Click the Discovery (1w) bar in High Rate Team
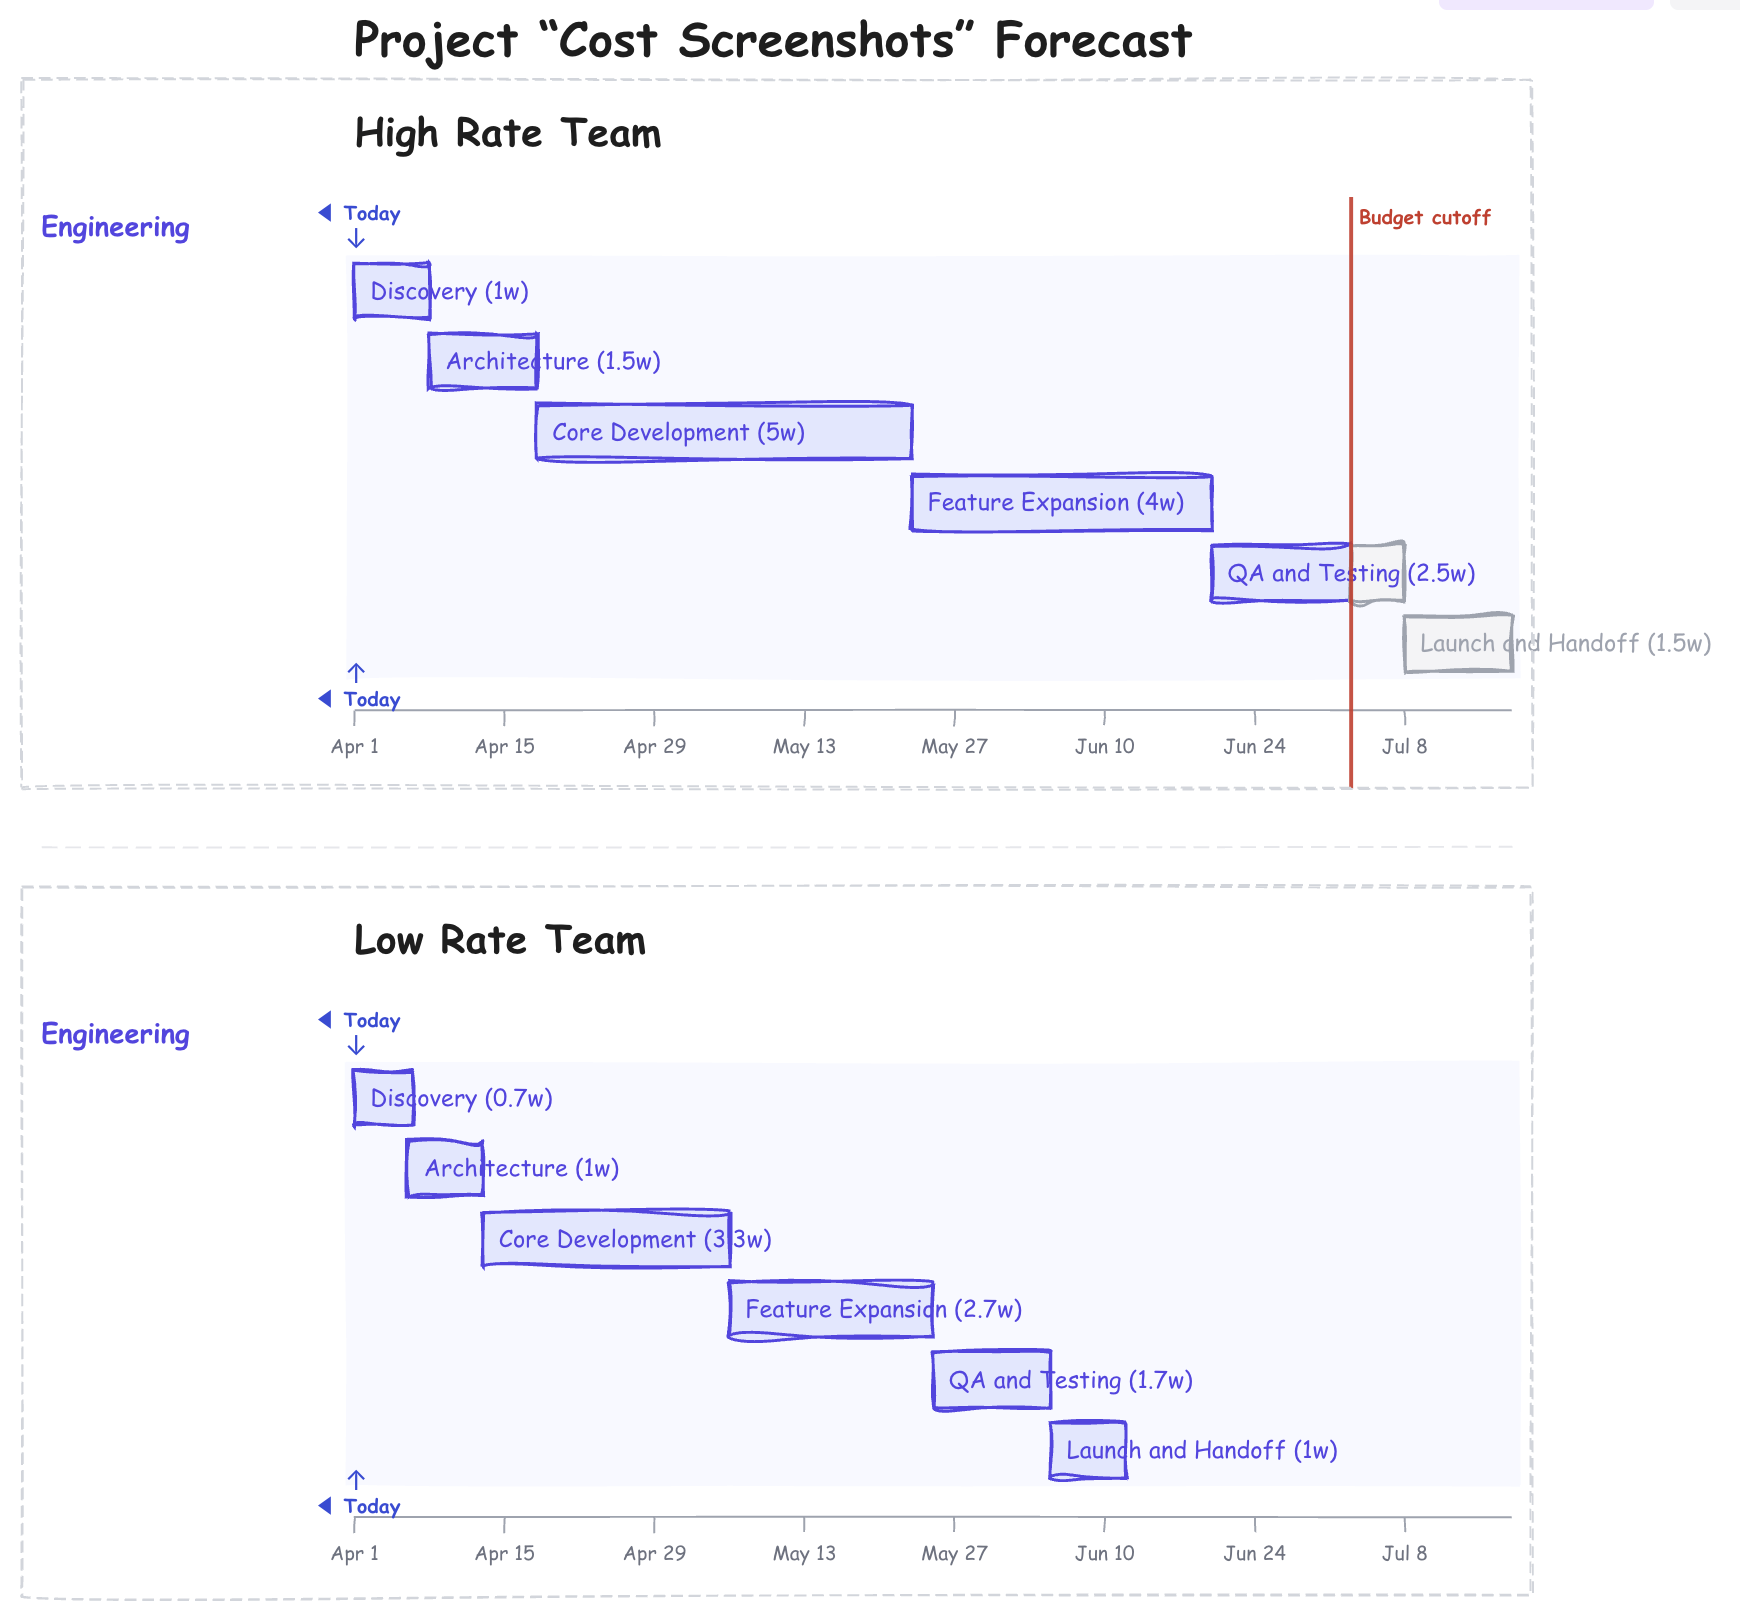The height and width of the screenshot is (1614, 1740). pyautogui.click(x=391, y=291)
